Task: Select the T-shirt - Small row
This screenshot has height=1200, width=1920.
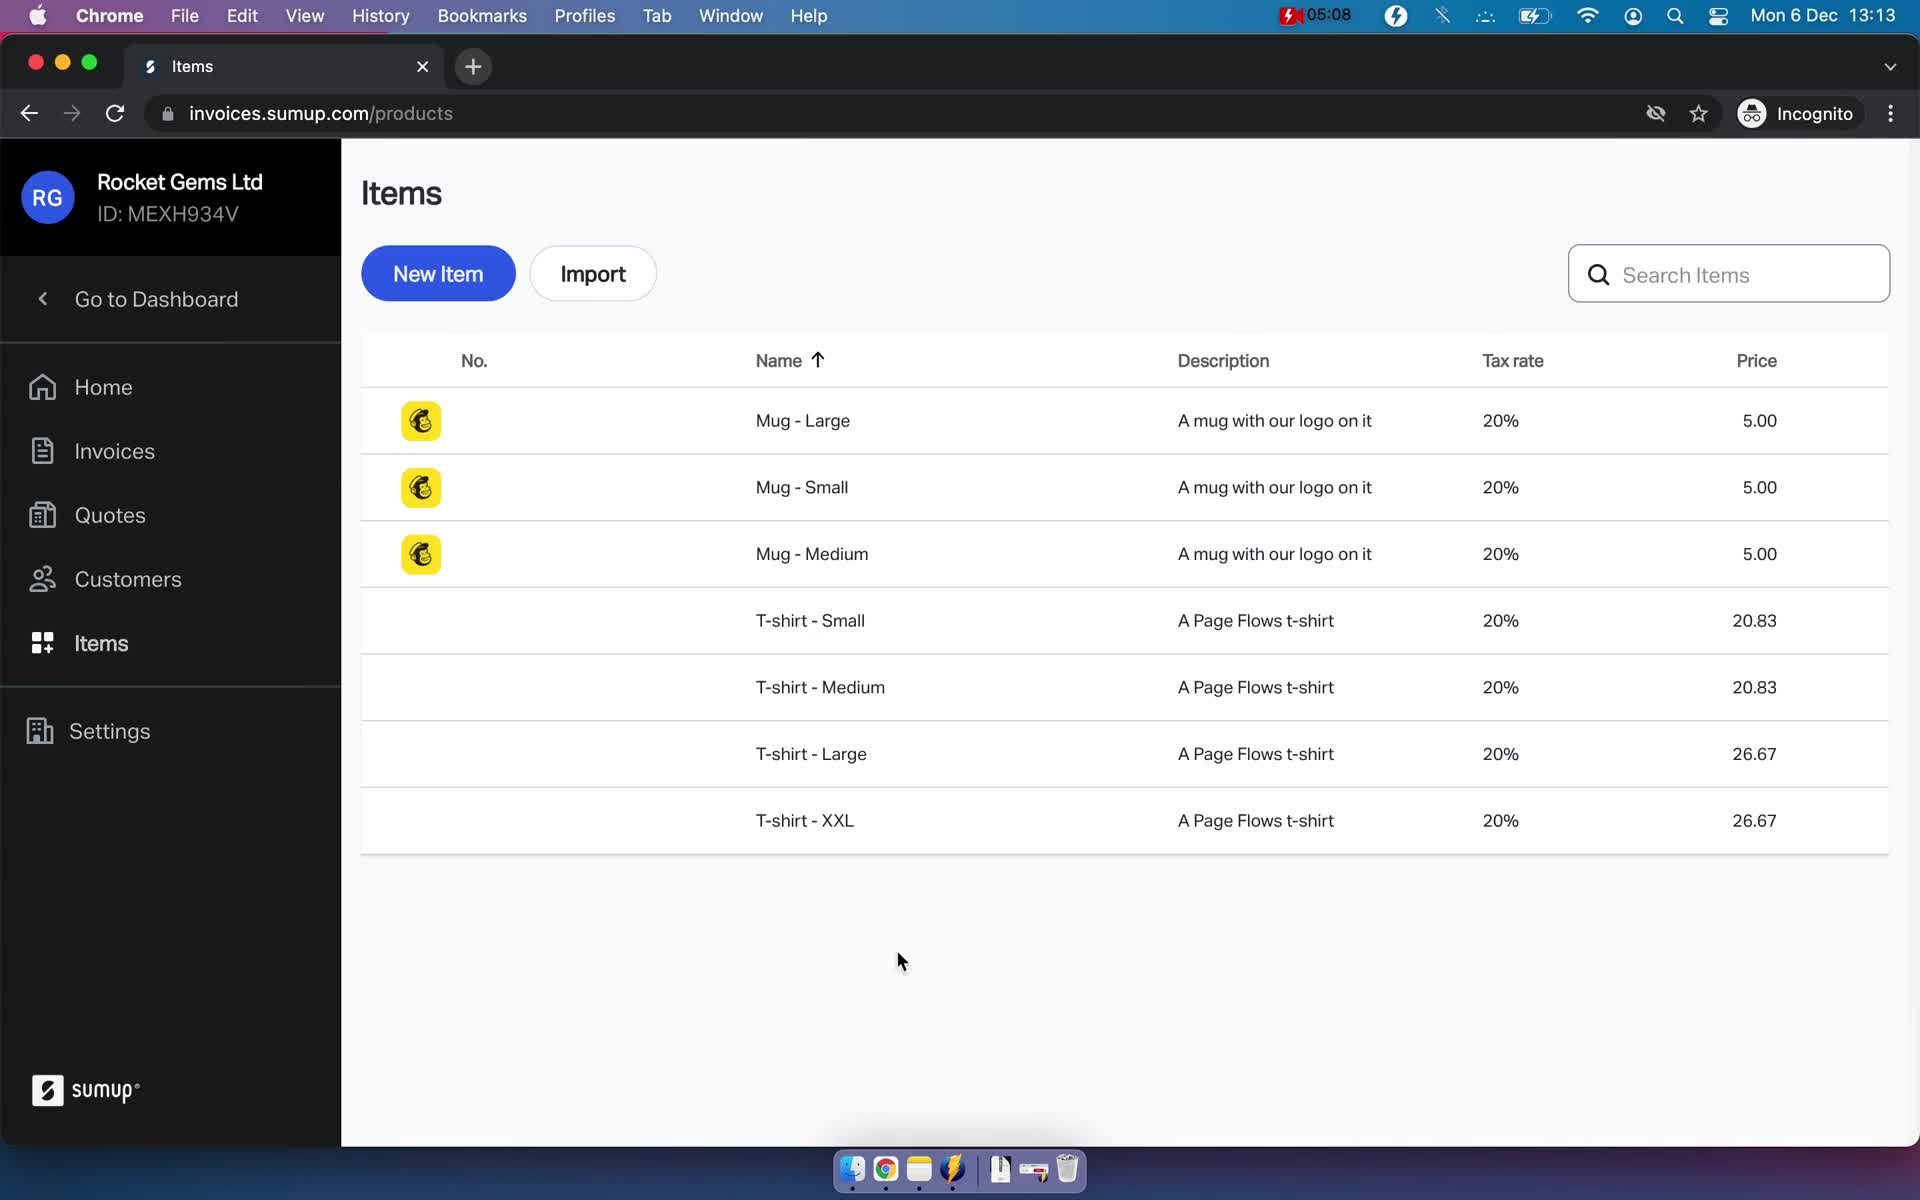Action: tap(1124, 621)
